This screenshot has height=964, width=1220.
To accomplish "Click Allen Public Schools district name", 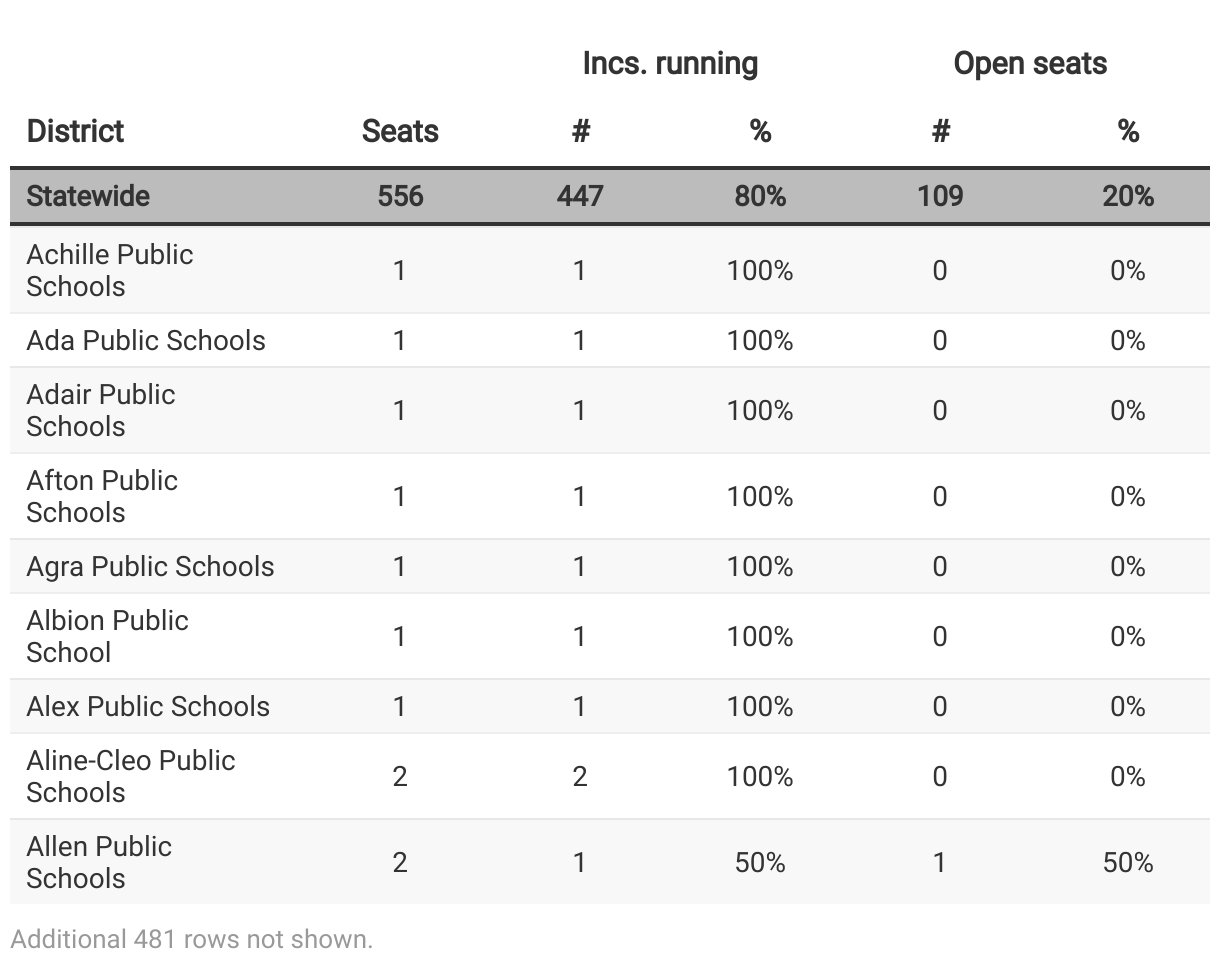I will coord(99,862).
